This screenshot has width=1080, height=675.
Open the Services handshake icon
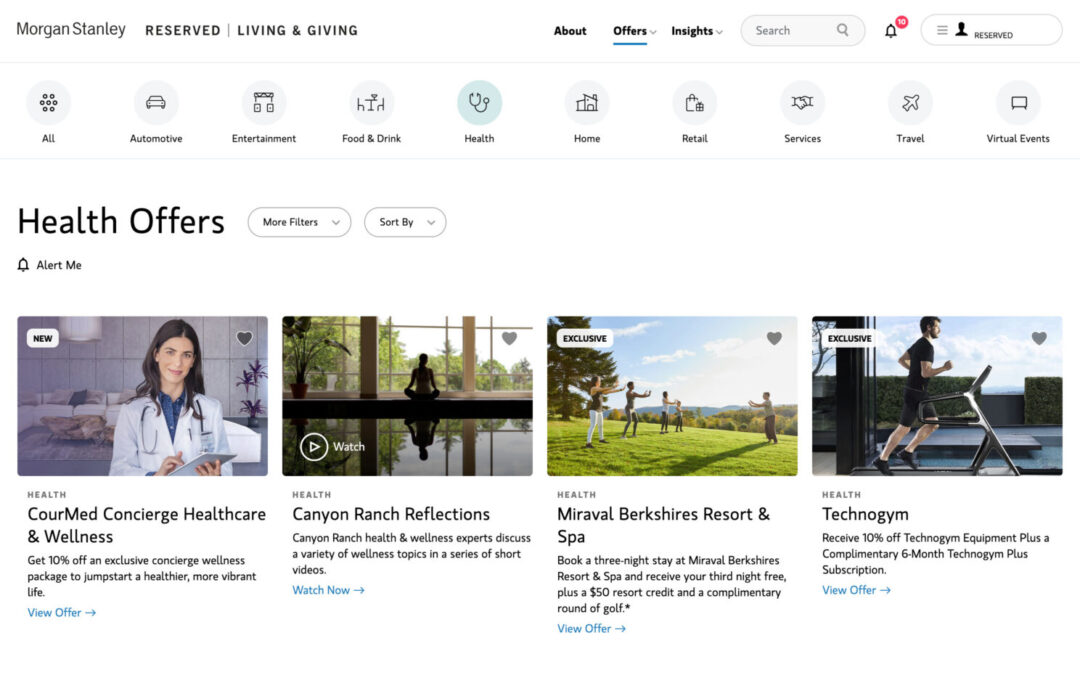pyautogui.click(x=802, y=103)
